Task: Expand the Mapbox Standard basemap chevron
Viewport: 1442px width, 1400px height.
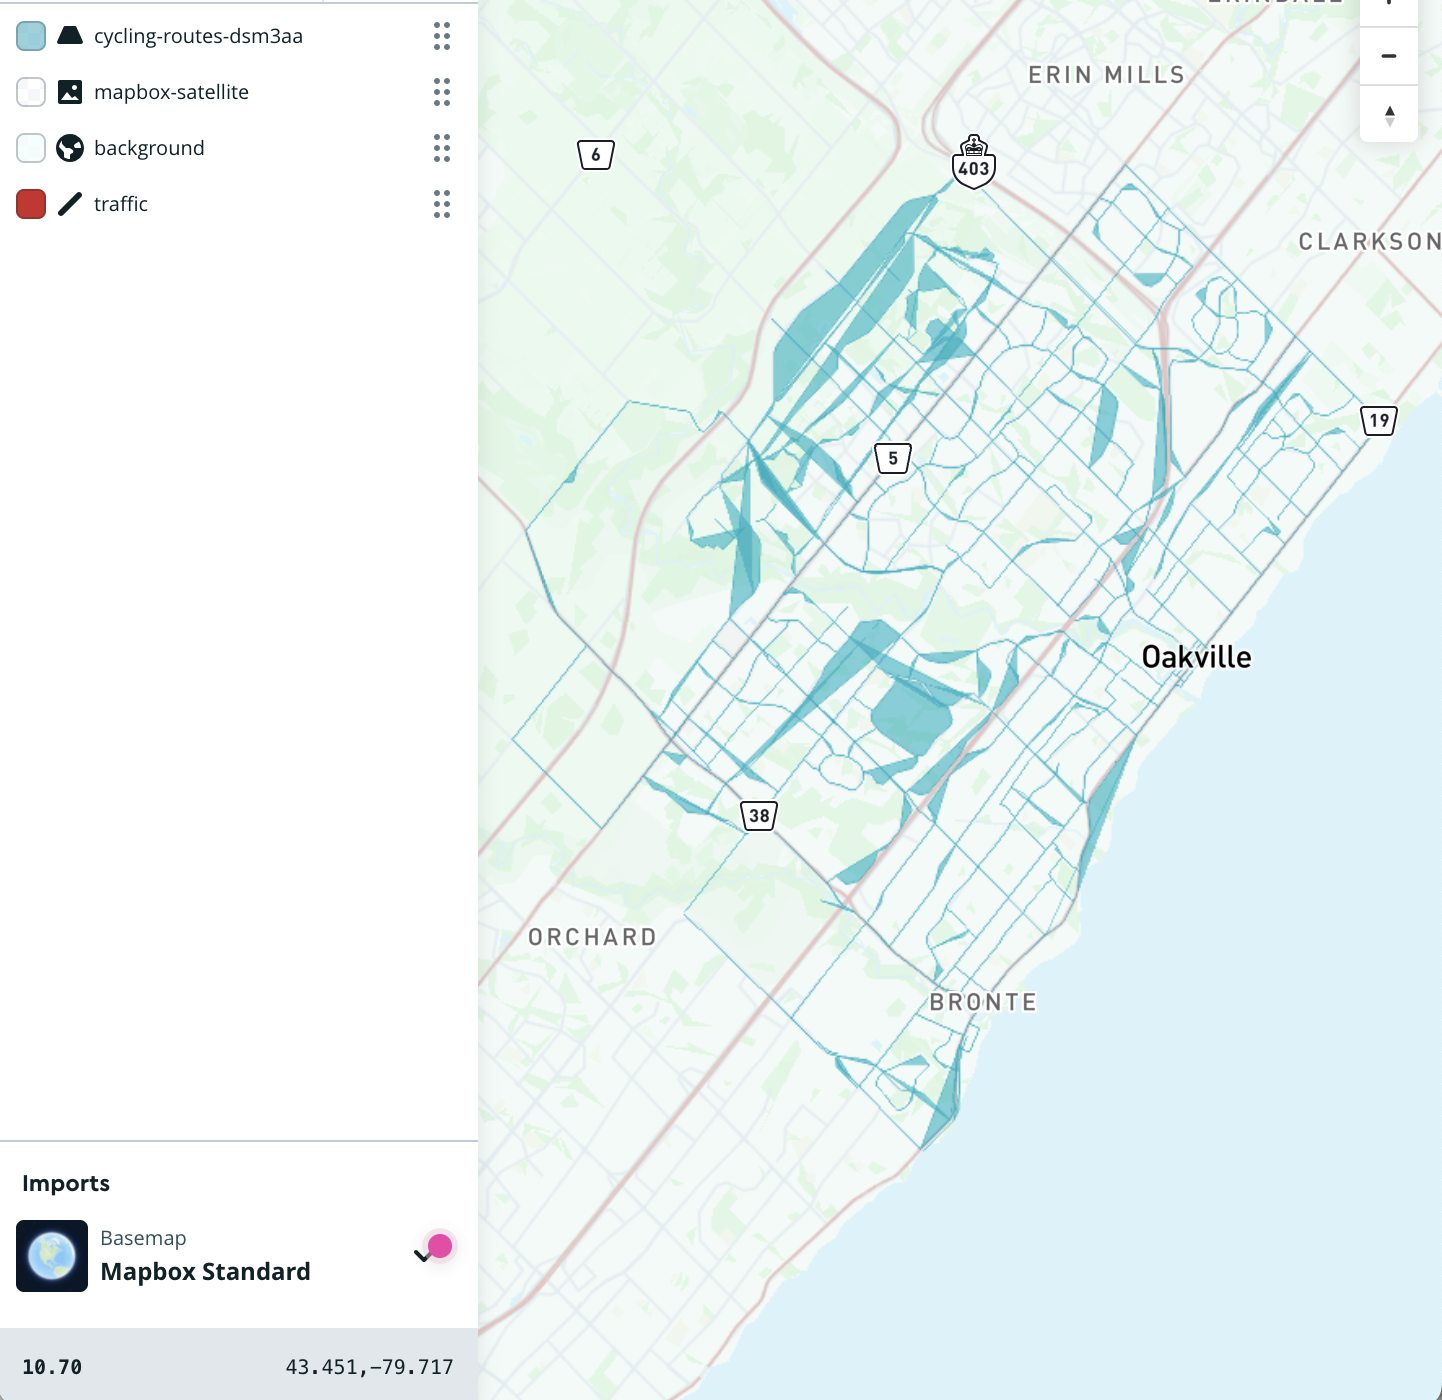Action: pos(422,1256)
